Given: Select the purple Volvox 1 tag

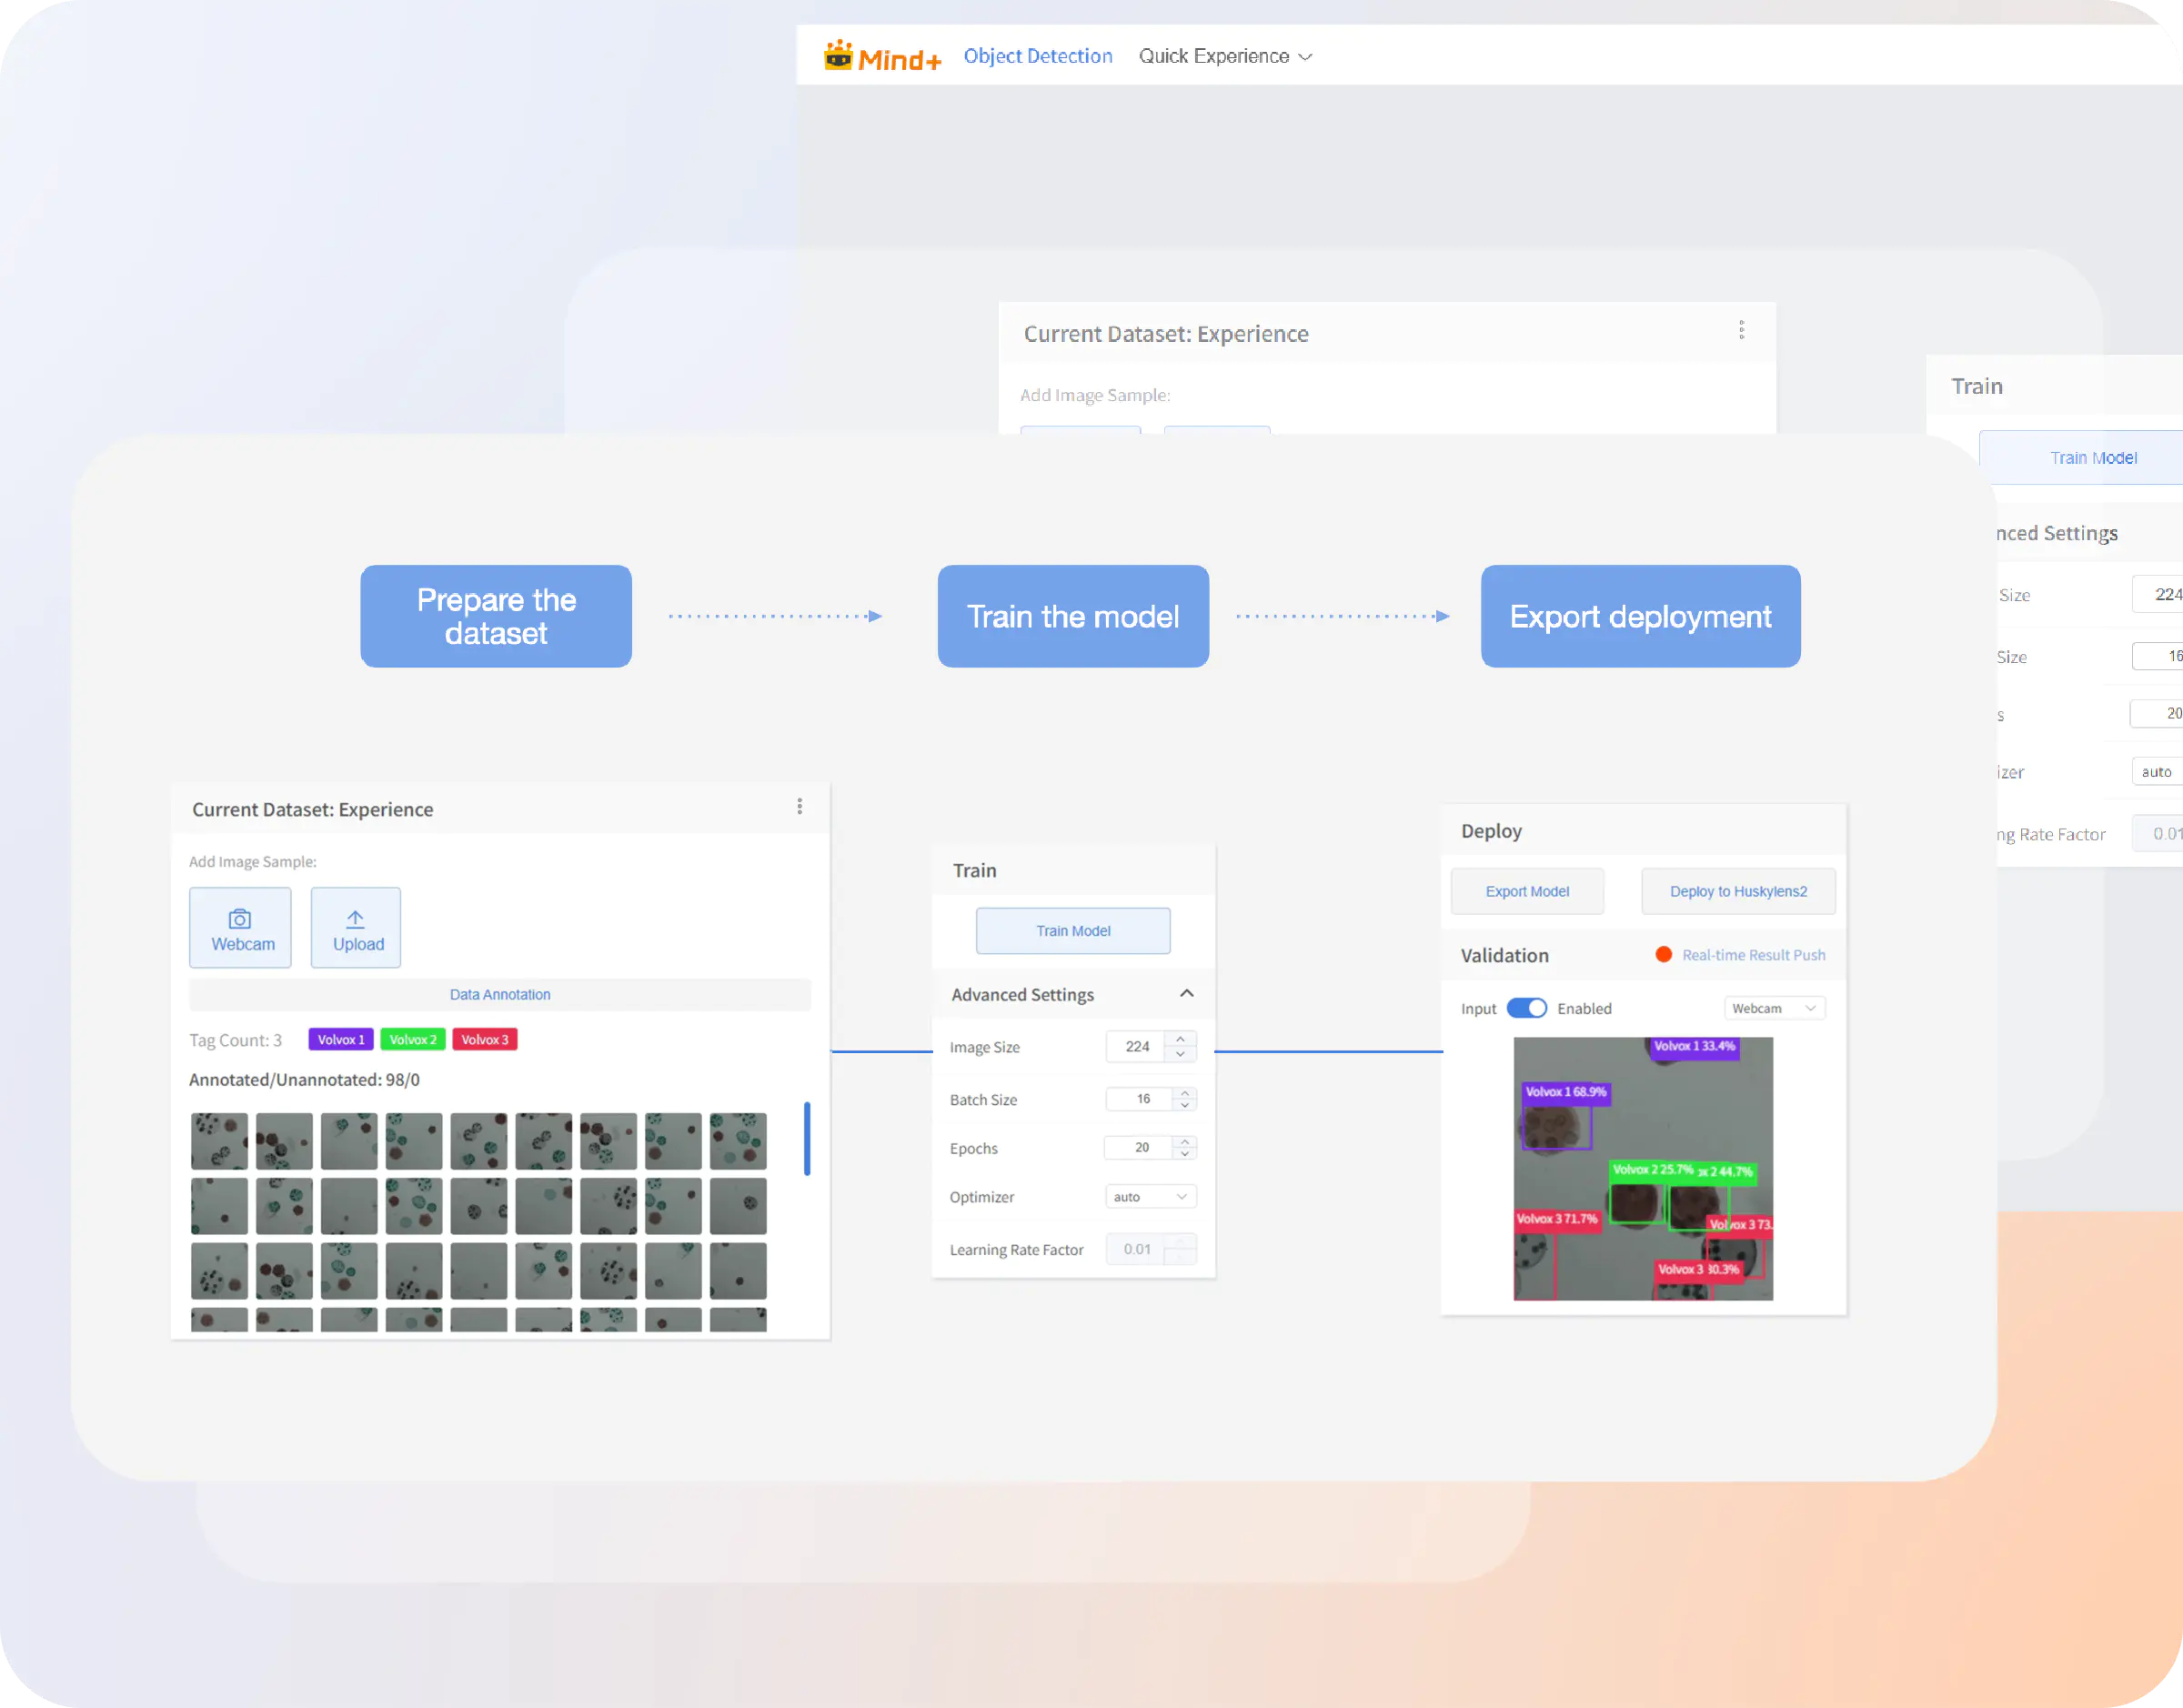Looking at the screenshot, I should click(x=341, y=1040).
